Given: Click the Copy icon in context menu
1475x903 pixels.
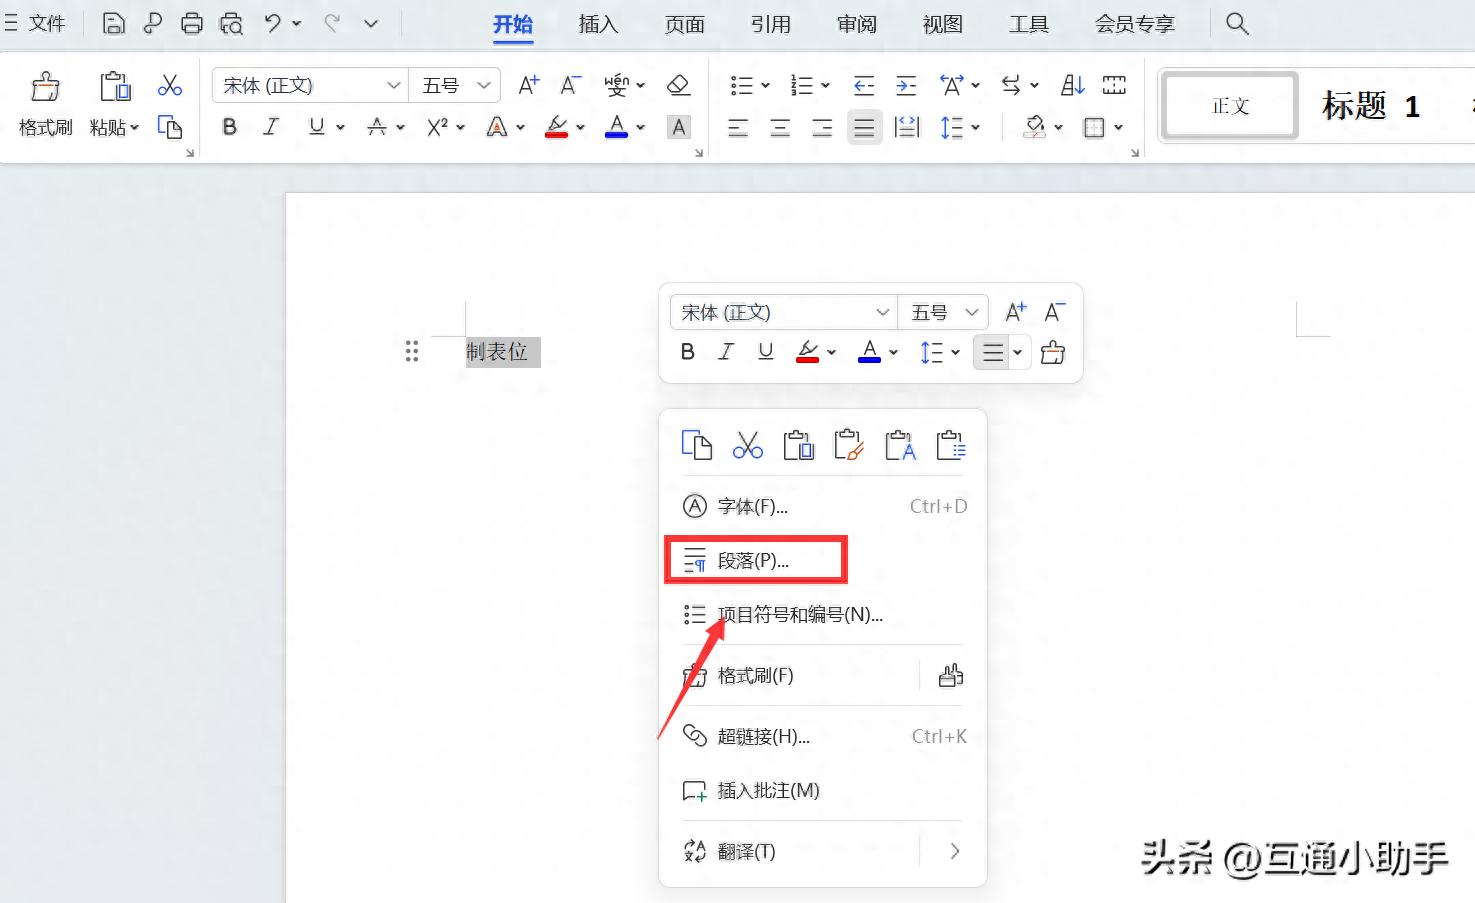Looking at the screenshot, I should coord(696,445).
